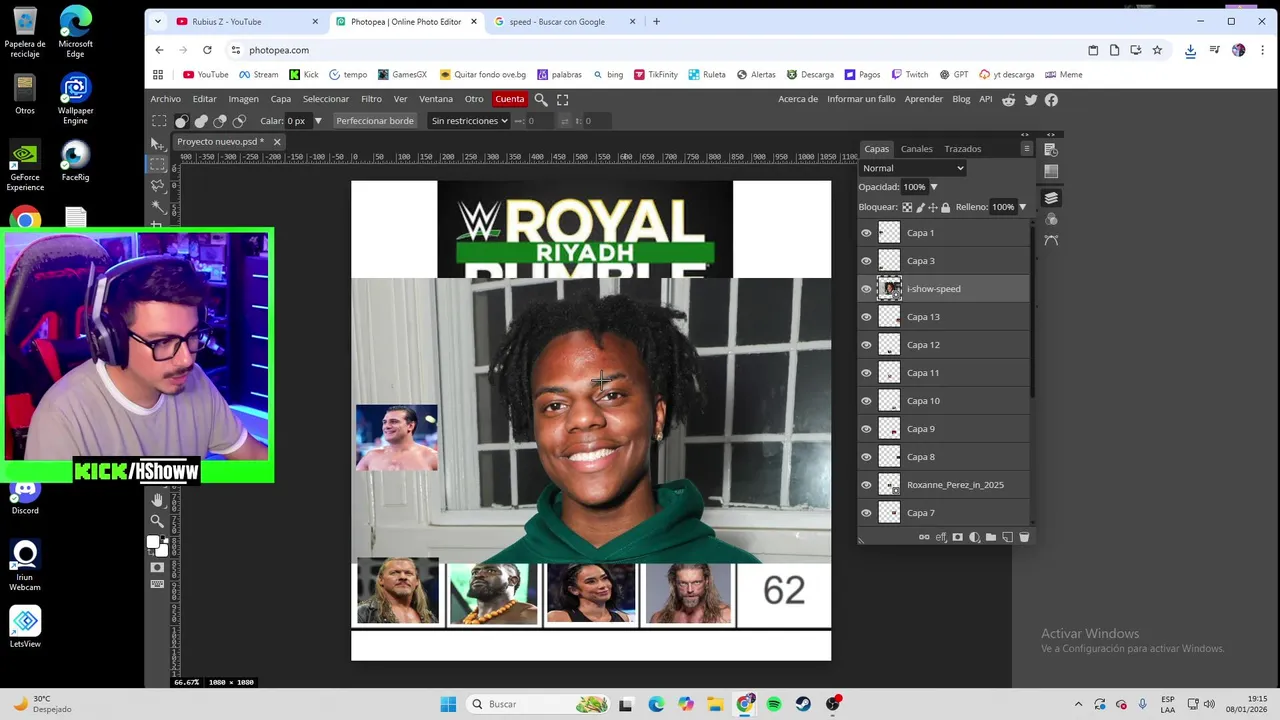Choose Subtract from Selection mode icon
Viewport: 1280px width, 720px height.
click(x=220, y=121)
